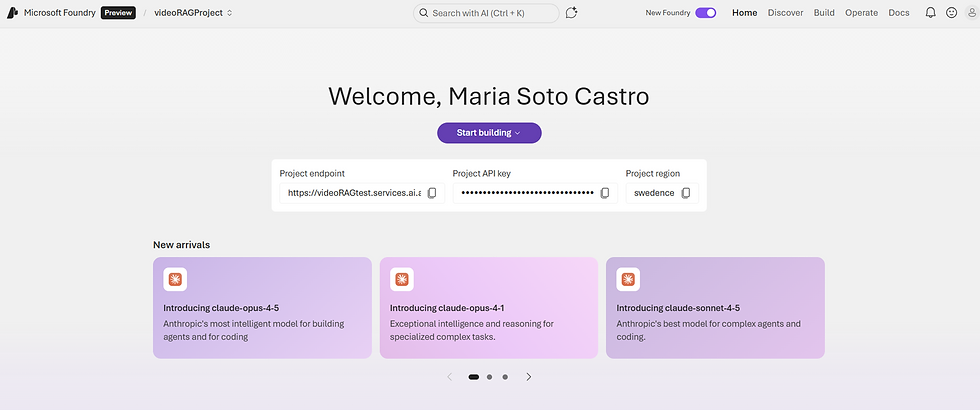Viewport: 980px width, 410px height.
Task: Click the feedback smiley icon
Action: (x=950, y=13)
